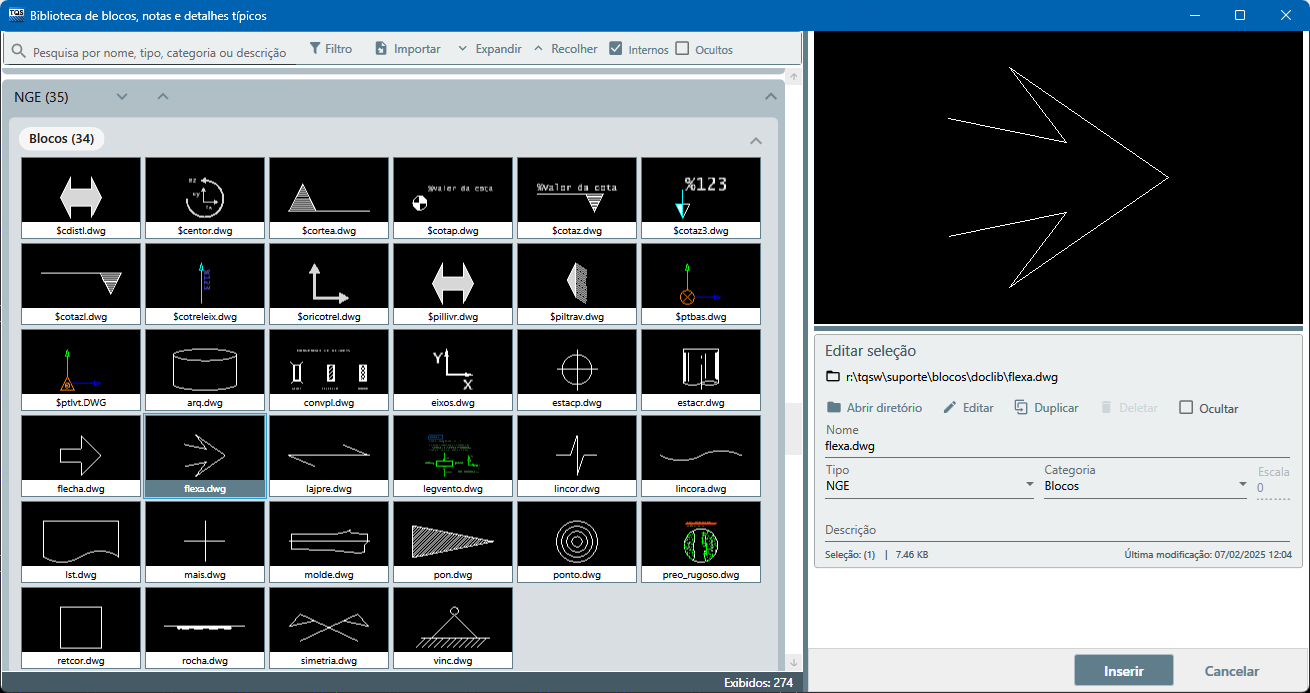This screenshot has height=693, width=1310.
Task: Click the search magnifier icon
Action: tap(18, 50)
